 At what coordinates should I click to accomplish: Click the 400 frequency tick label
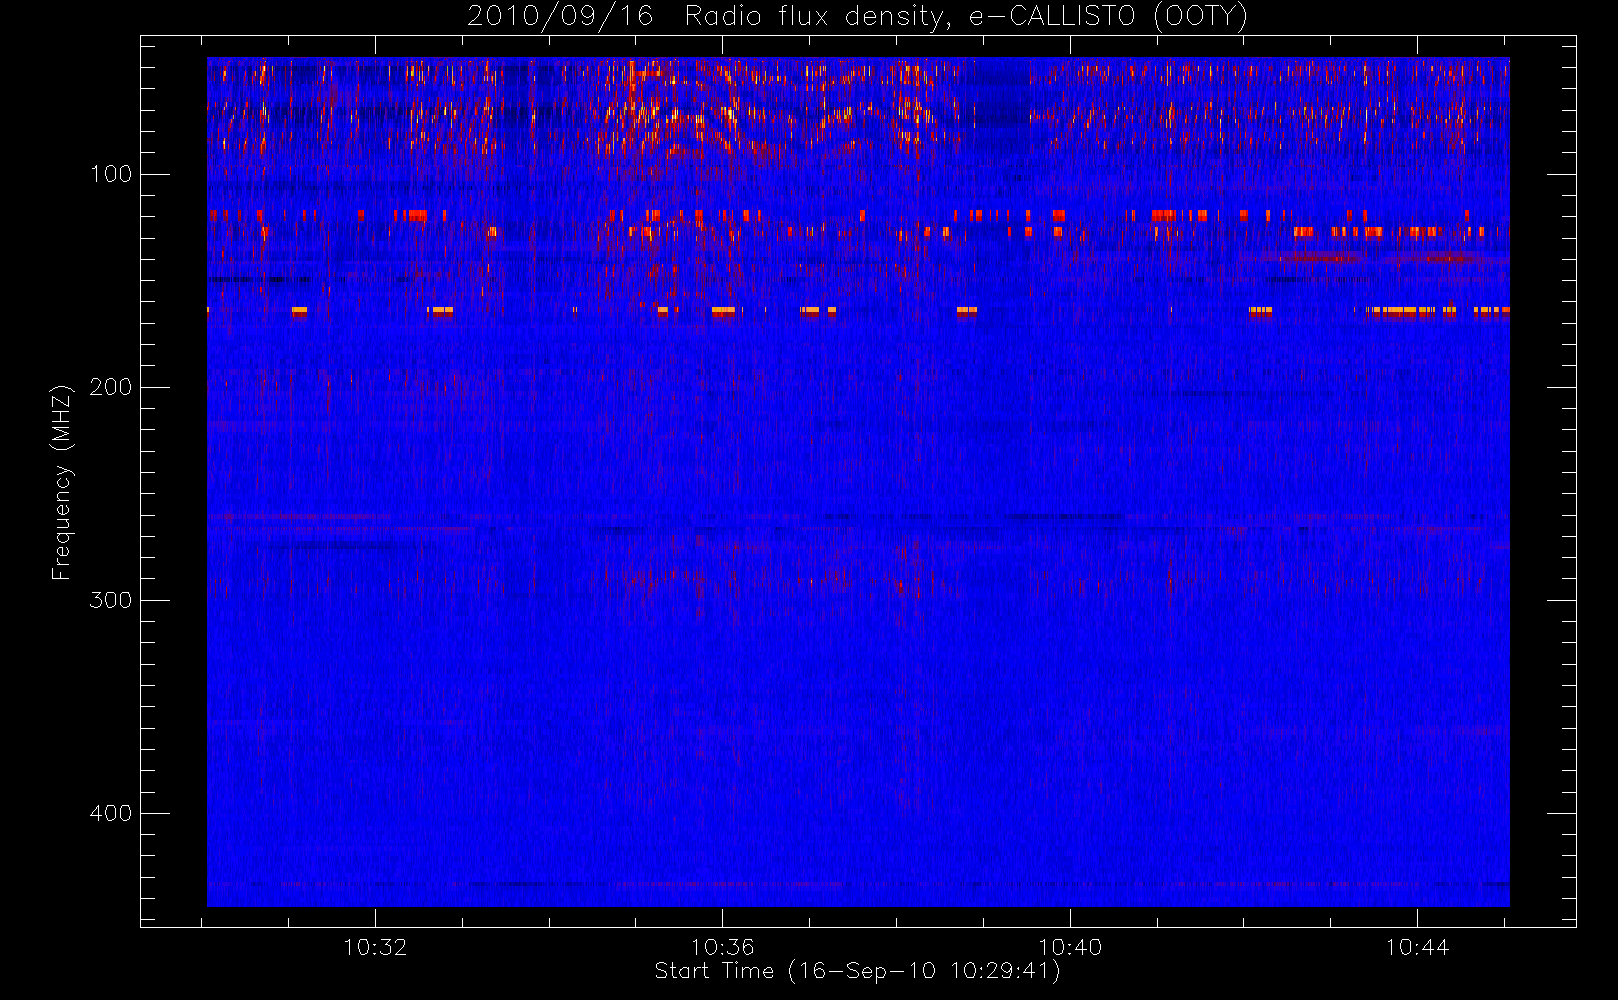tap(111, 813)
